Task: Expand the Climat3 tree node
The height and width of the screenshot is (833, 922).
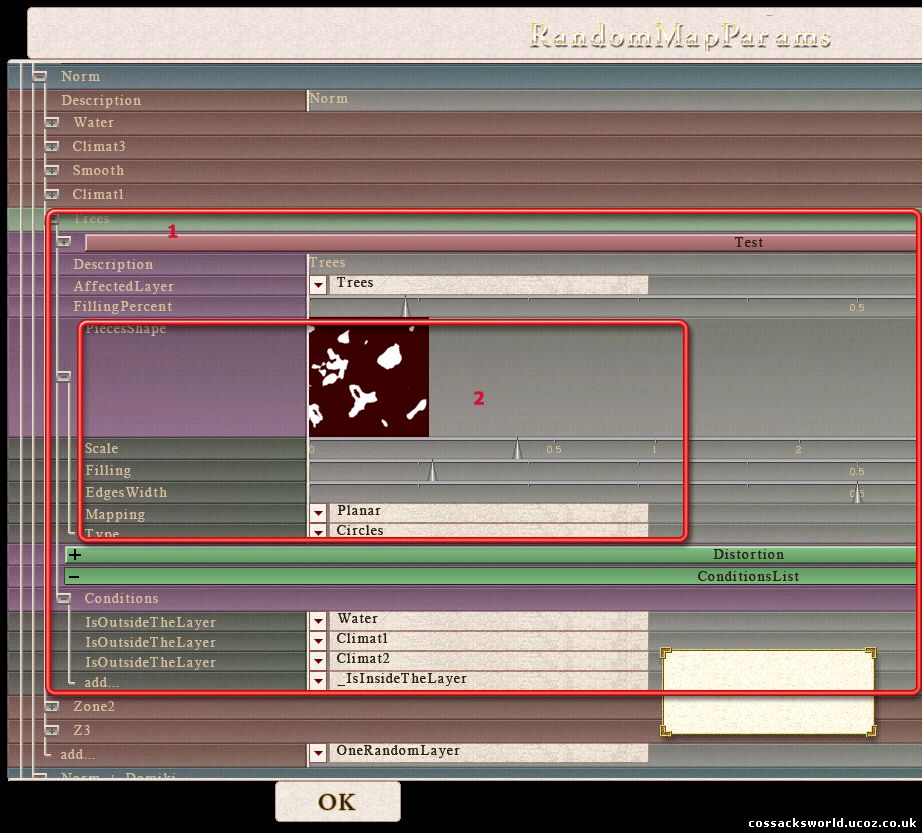Action: [52, 146]
